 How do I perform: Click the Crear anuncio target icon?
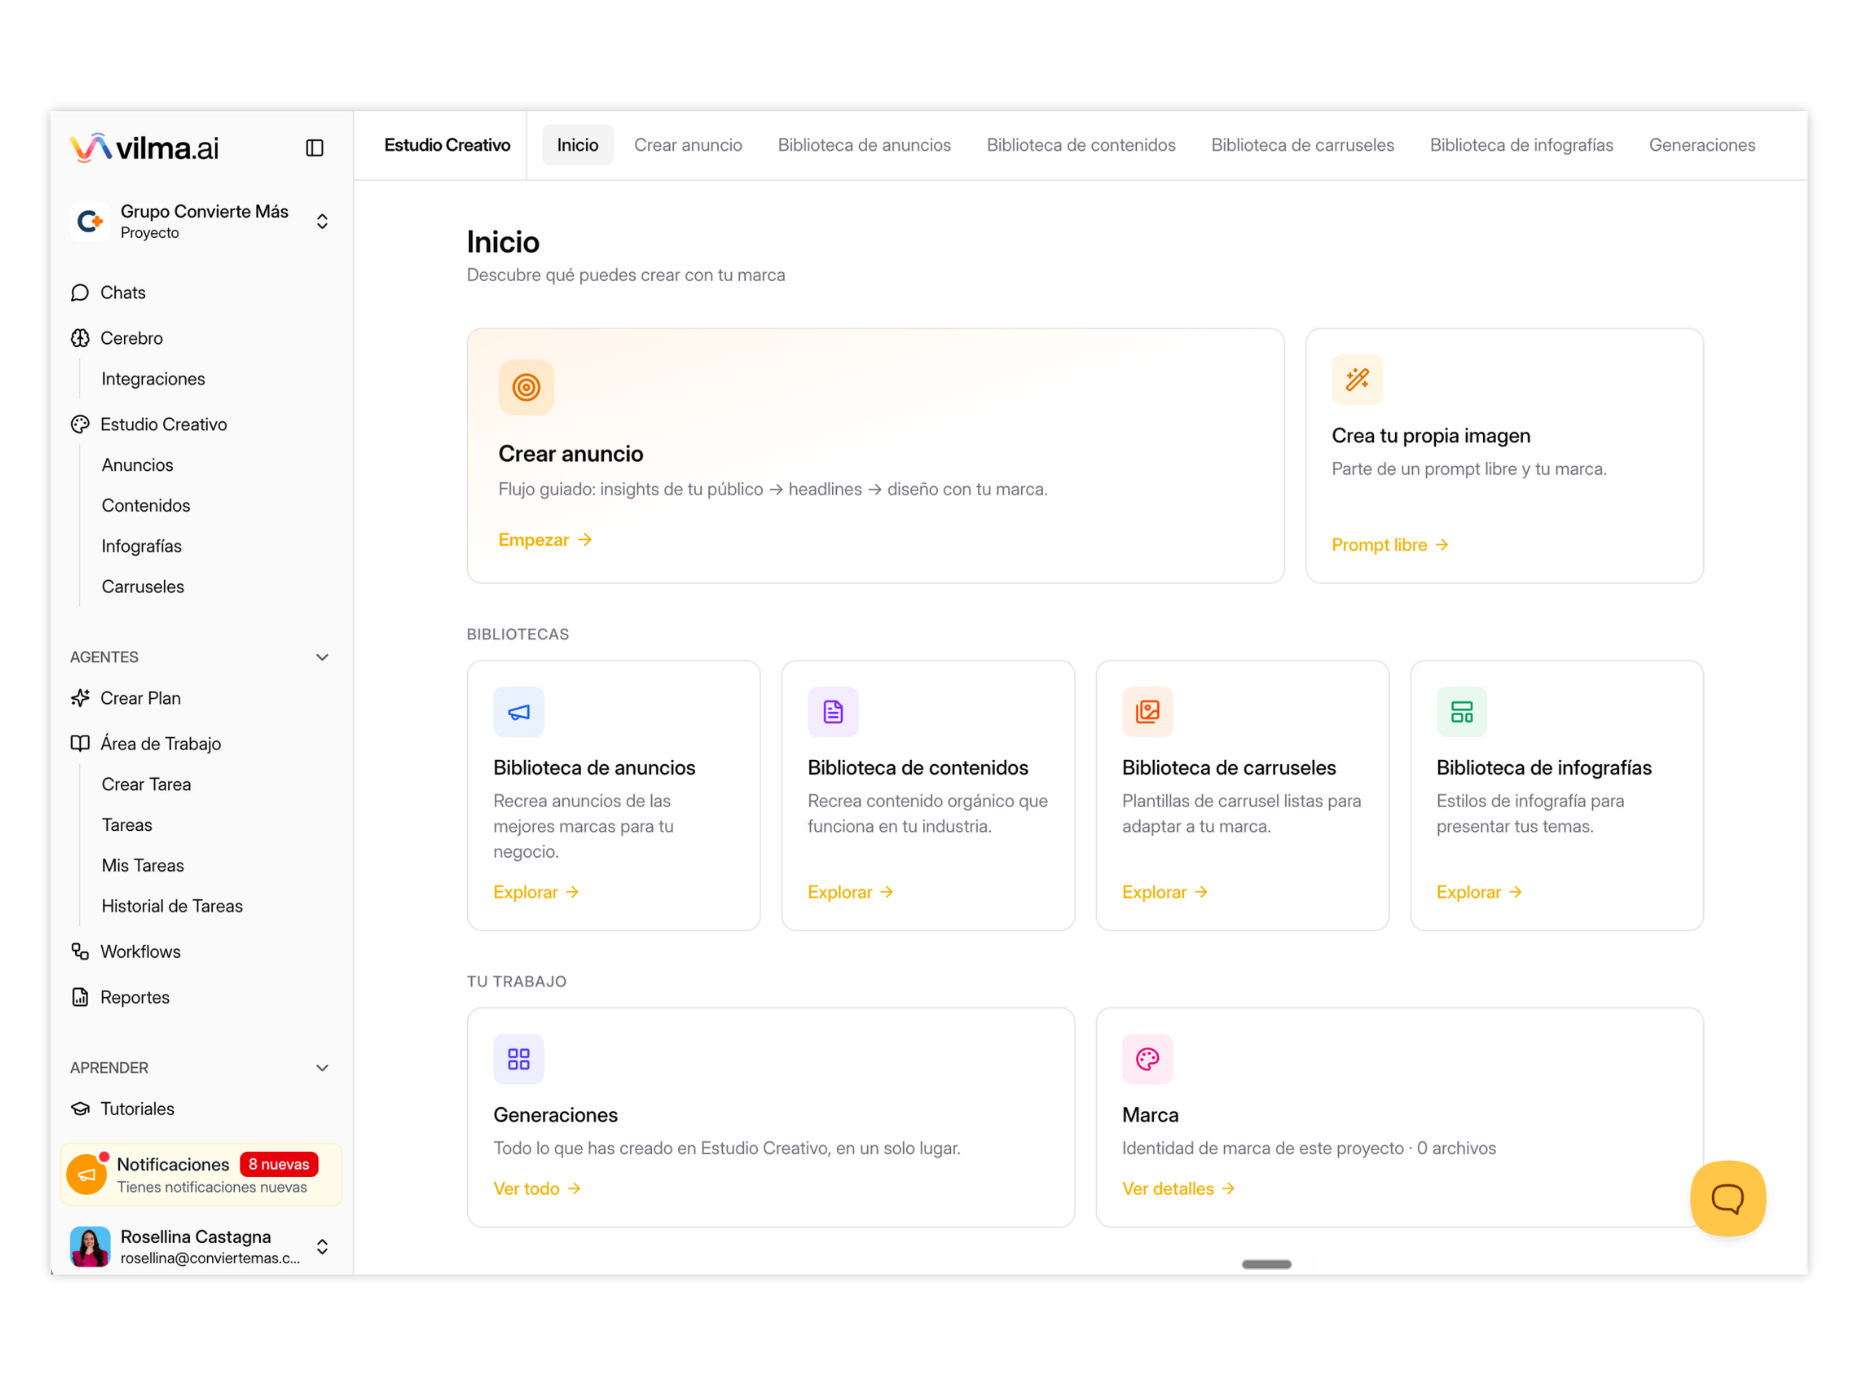tap(526, 387)
